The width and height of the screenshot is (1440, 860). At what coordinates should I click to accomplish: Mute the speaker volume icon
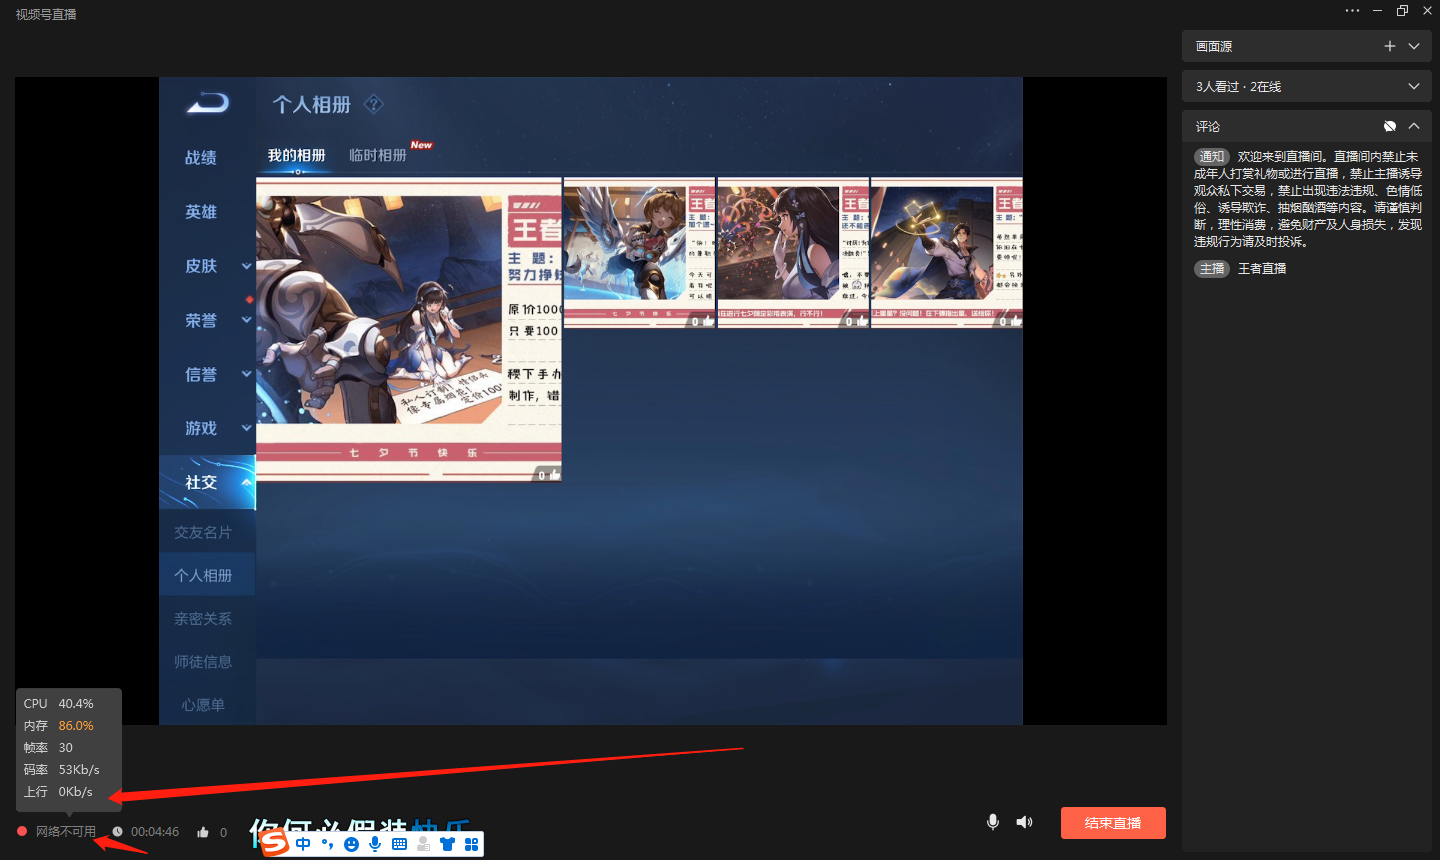(1024, 822)
